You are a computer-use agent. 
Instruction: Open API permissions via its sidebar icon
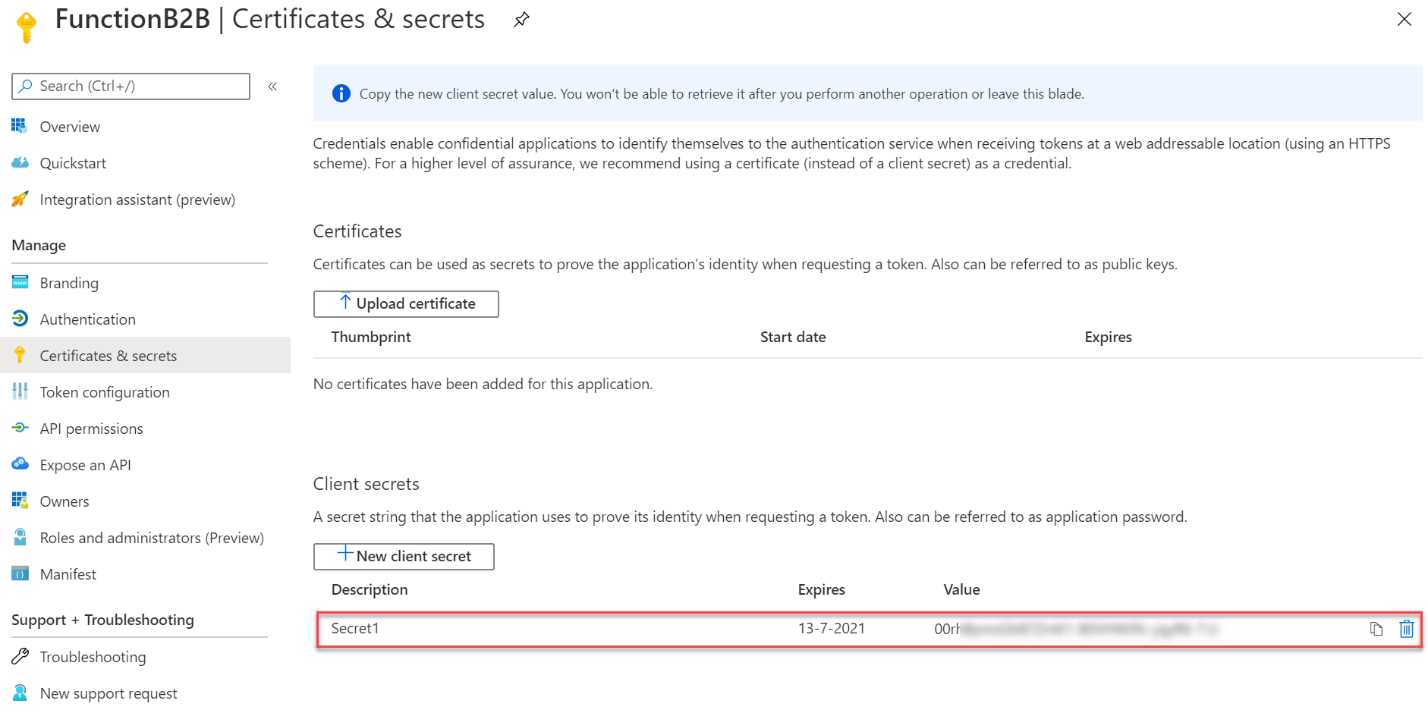pos(20,428)
